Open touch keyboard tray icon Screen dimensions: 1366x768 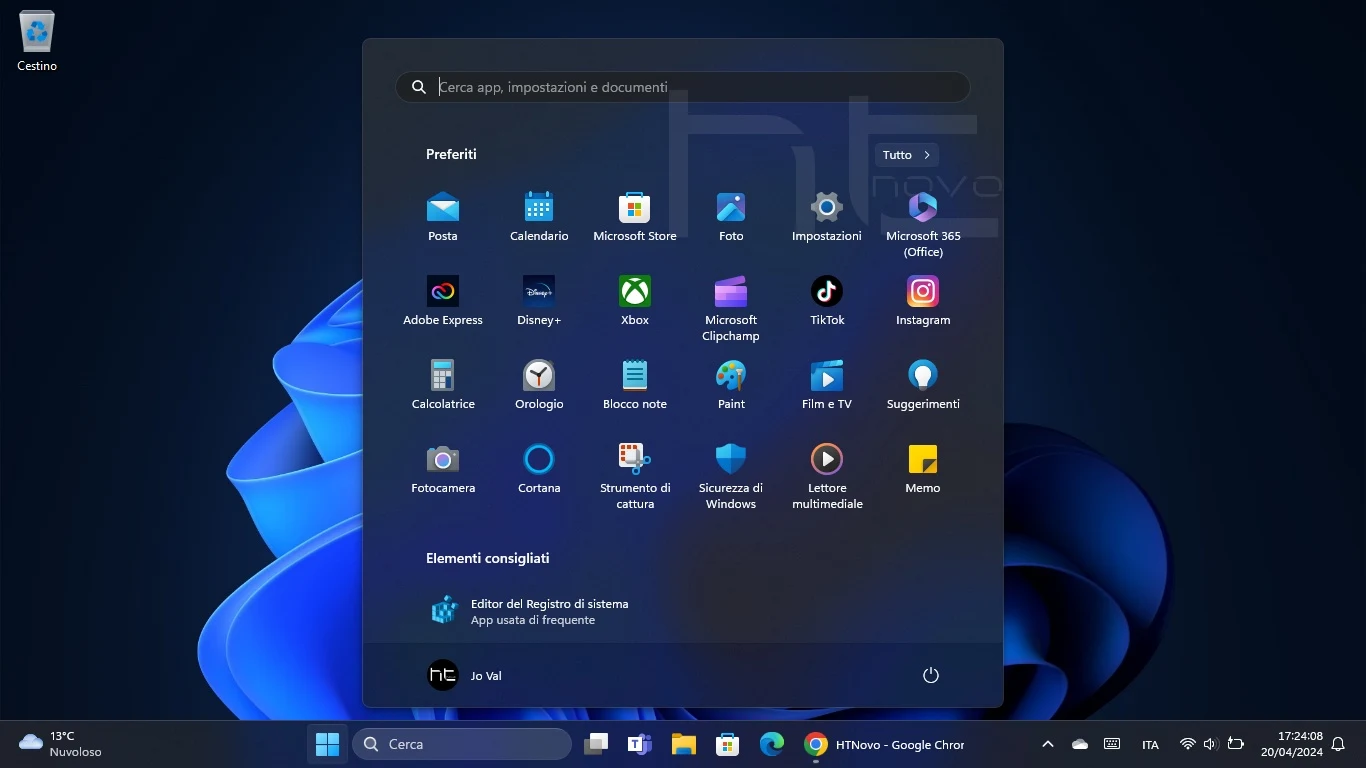click(x=1112, y=744)
